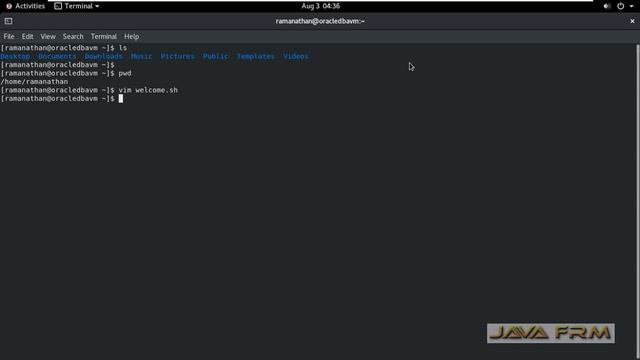Click the terminal window menu icon in title bar
The height and width of the screenshot is (360, 640).
pos(8,21)
